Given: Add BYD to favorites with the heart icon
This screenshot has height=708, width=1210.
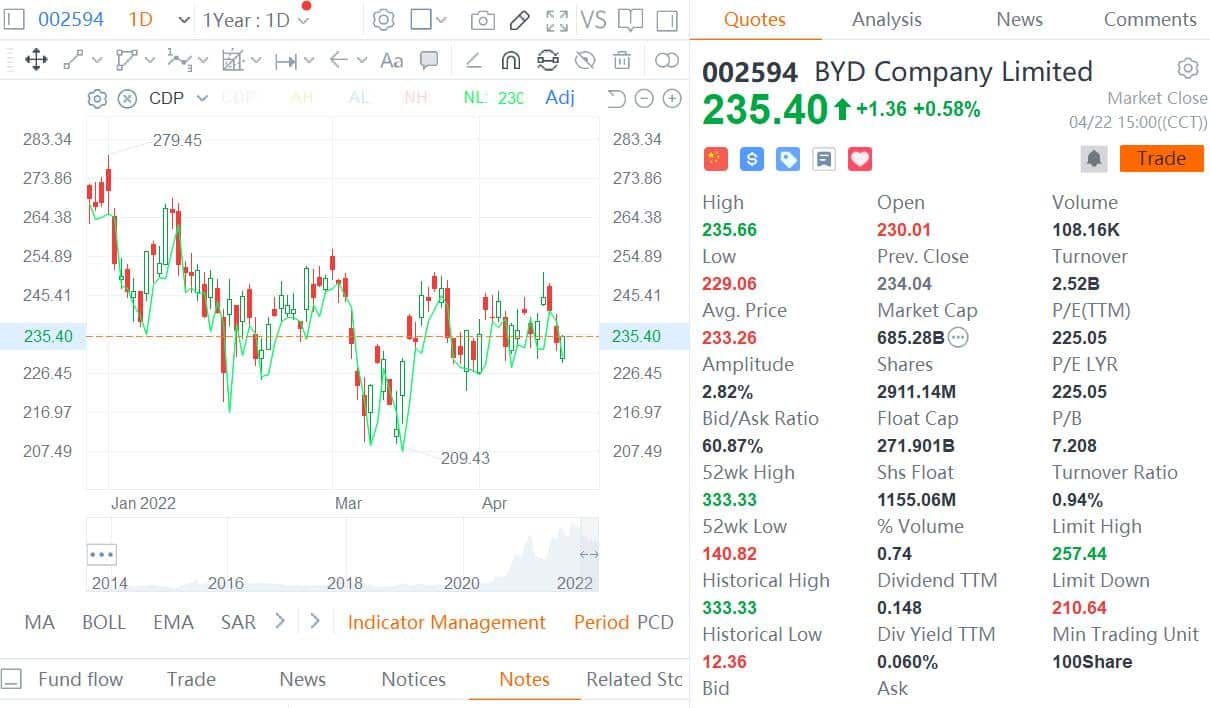Looking at the screenshot, I should (859, 158).
